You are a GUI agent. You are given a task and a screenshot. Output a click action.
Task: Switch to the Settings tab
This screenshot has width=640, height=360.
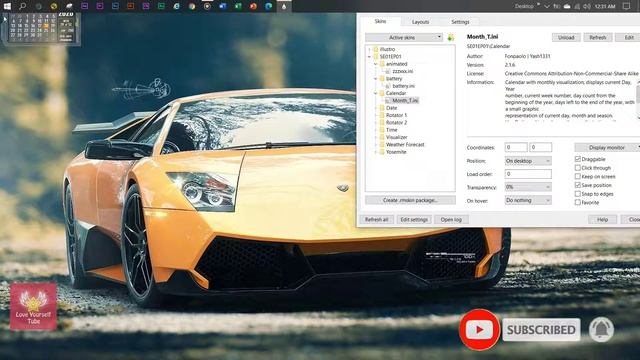click(x=460, y=22)
